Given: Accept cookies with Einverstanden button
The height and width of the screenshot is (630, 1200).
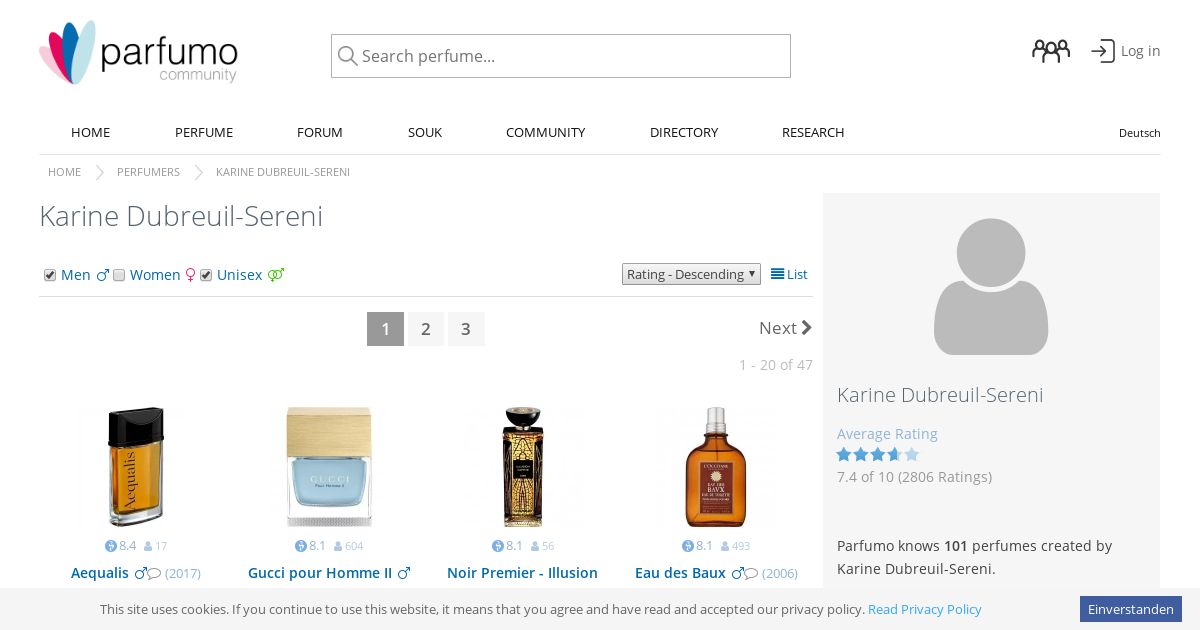Looking at the screenshot, I should coord(1131,609).
